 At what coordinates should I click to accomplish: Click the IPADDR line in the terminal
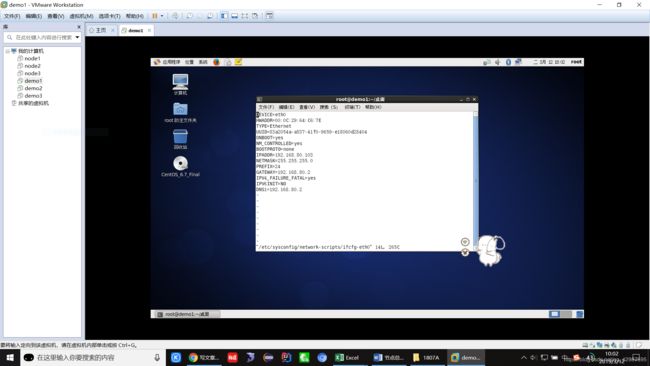(284, 155)
